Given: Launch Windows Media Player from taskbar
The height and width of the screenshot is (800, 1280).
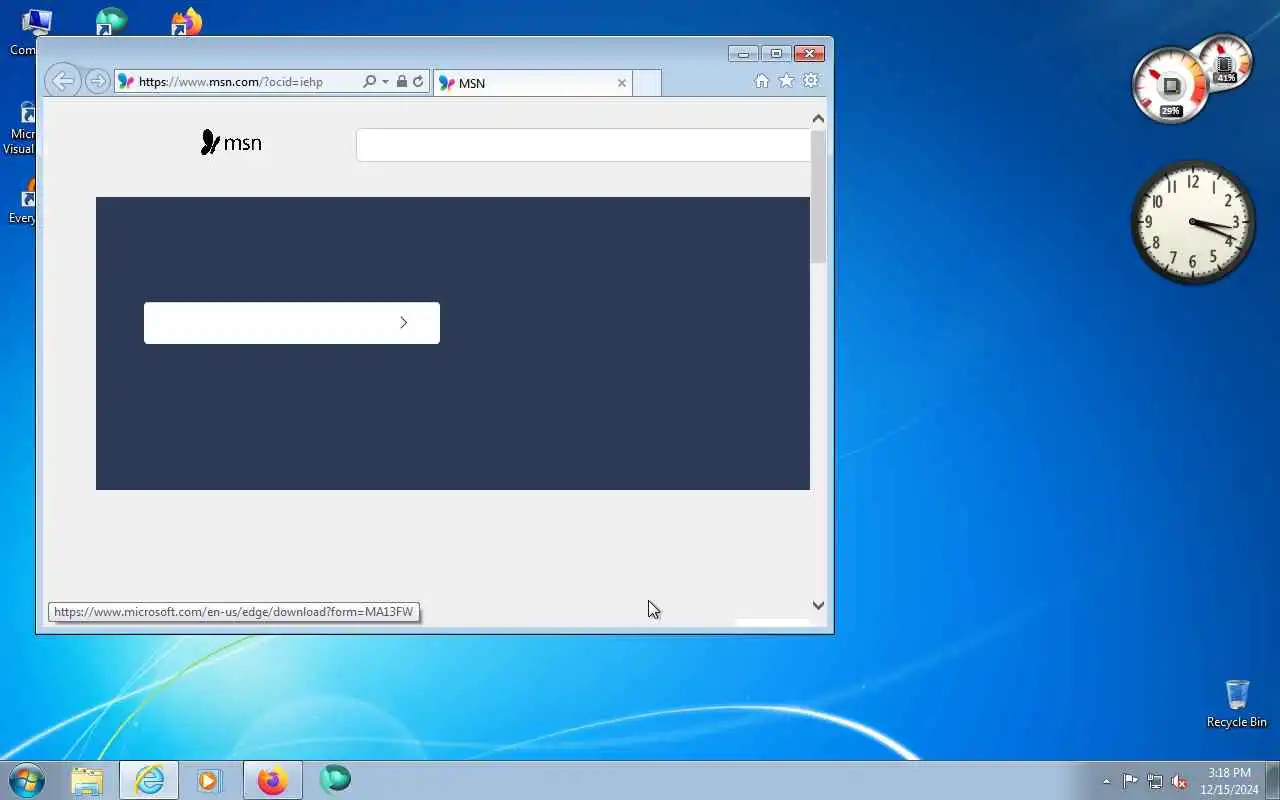Looking at the screenshot, I should (x=209, y=780).
